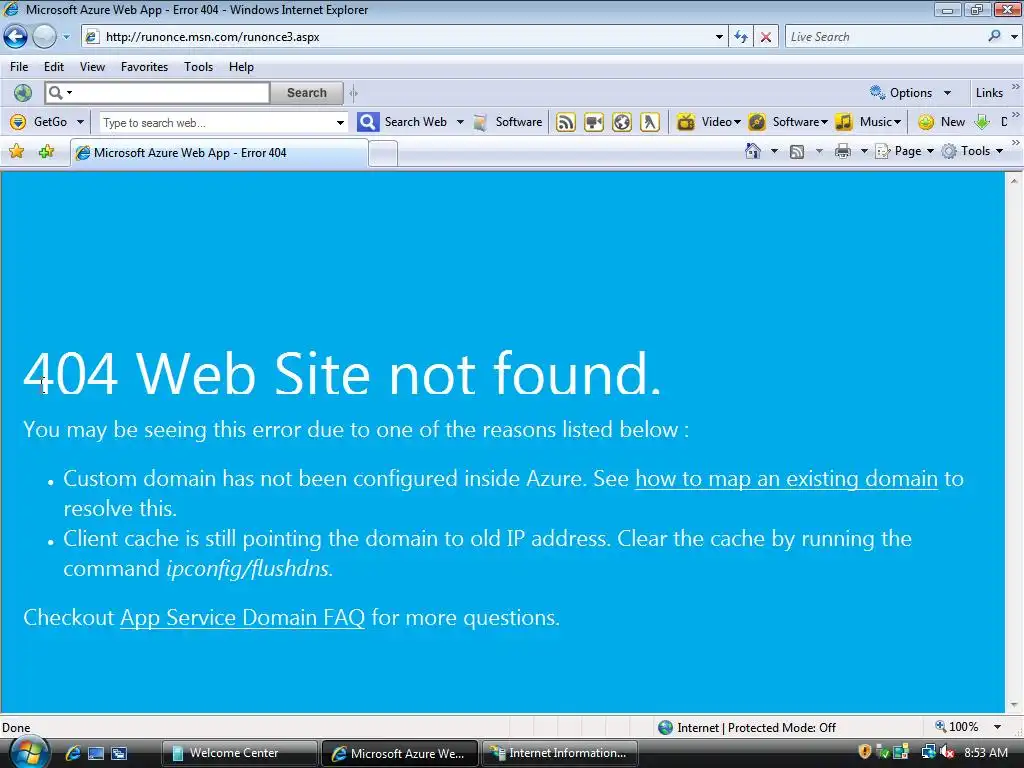1024x768 pixels.
Task: Click the toolbar search box with magnifier
Action: 157,93
